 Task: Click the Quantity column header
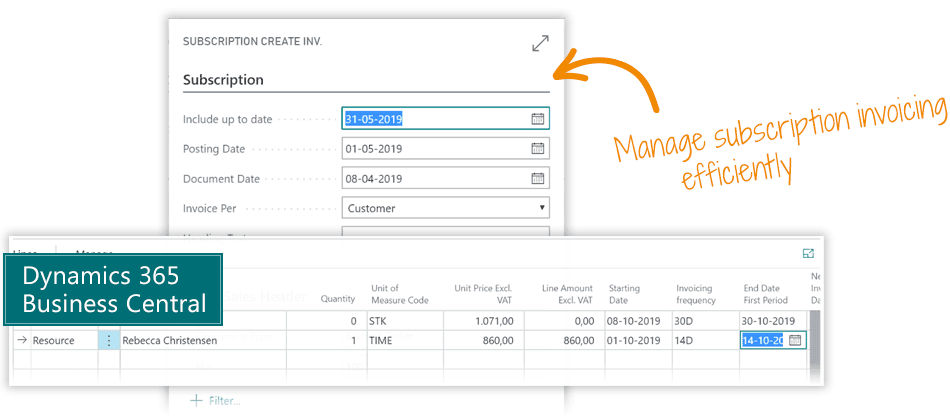pos(337,299)
